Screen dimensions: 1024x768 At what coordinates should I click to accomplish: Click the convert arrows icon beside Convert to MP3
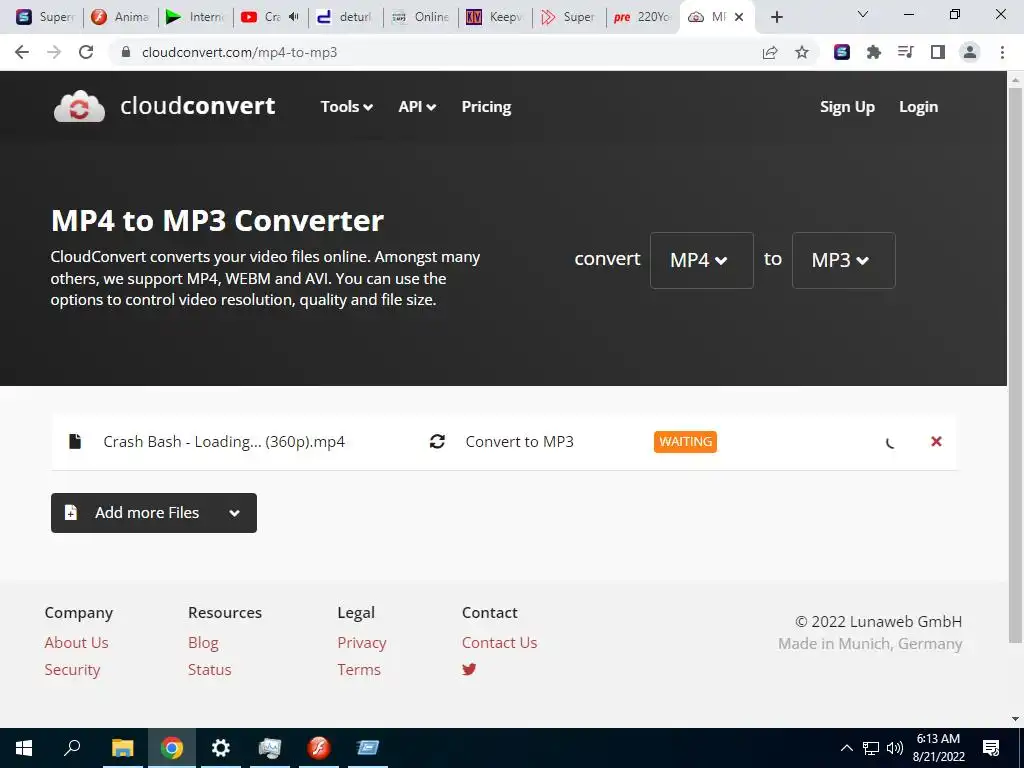(438, 441)
